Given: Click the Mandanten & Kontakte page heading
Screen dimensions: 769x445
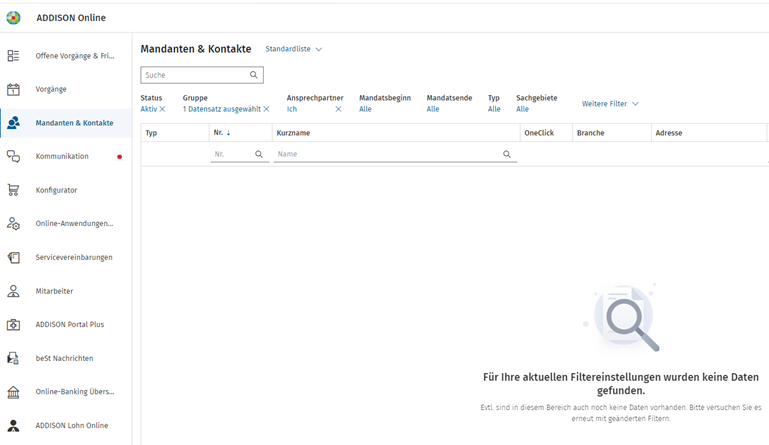Looking at the screenshot, I should pos(196,49).
